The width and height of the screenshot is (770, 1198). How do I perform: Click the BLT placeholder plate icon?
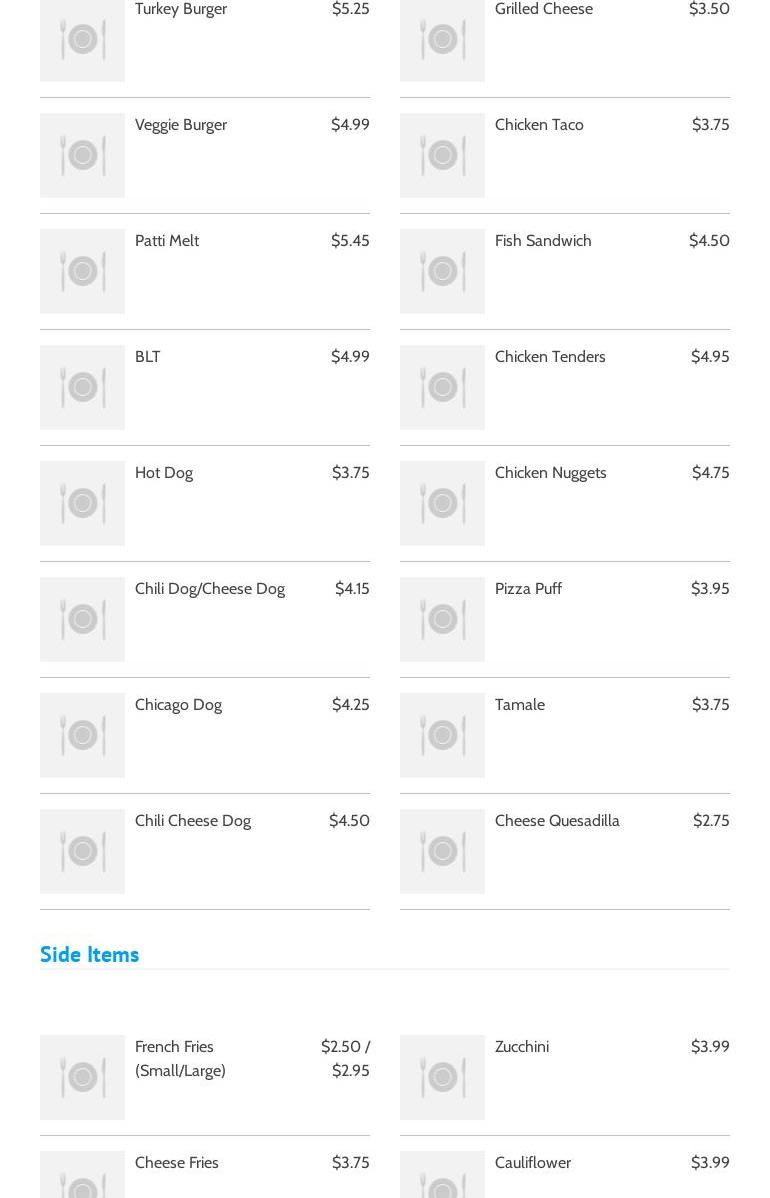82,387
